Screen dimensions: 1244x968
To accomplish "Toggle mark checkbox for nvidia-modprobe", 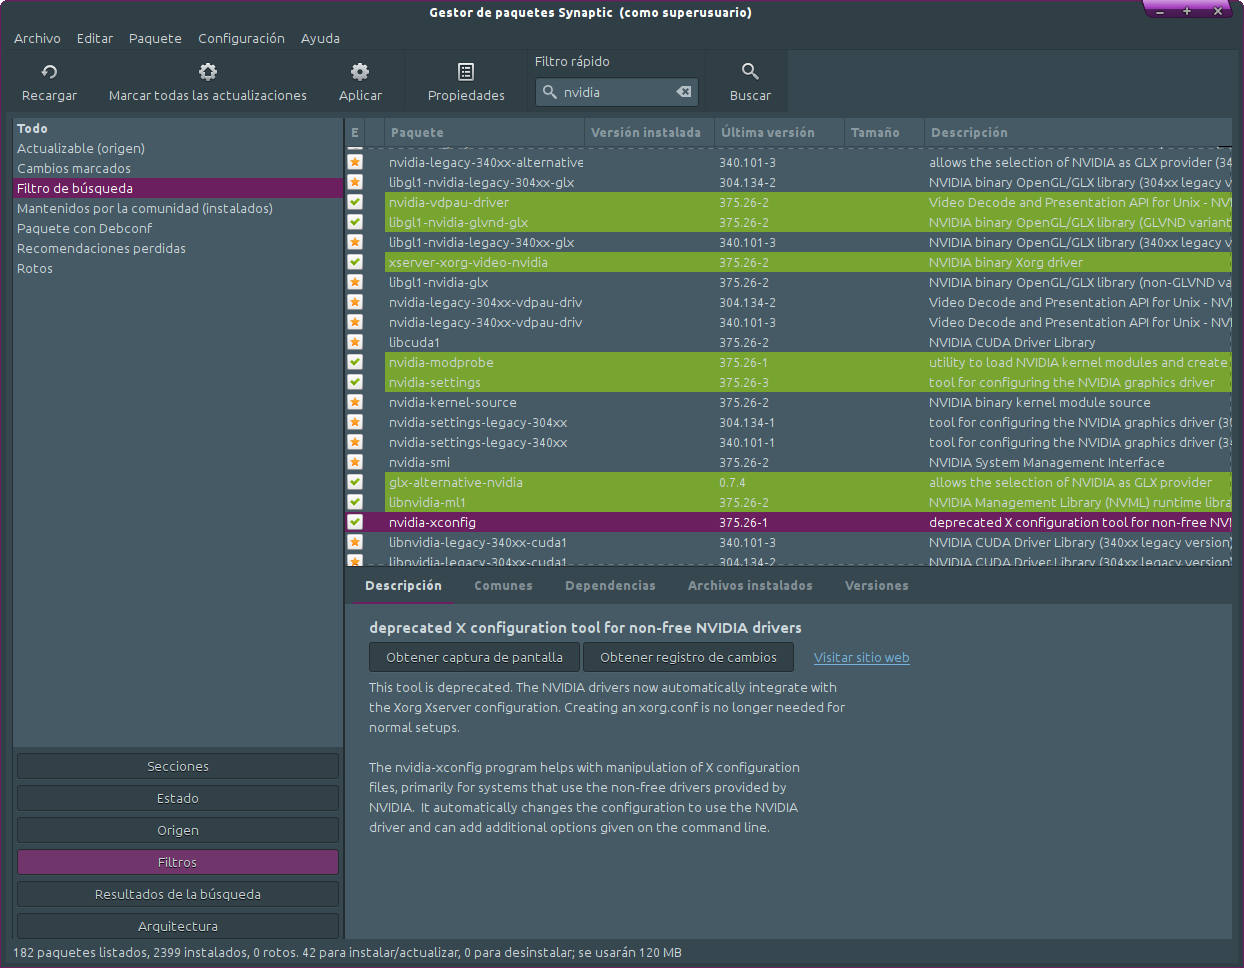I will (x=355, y=362).
